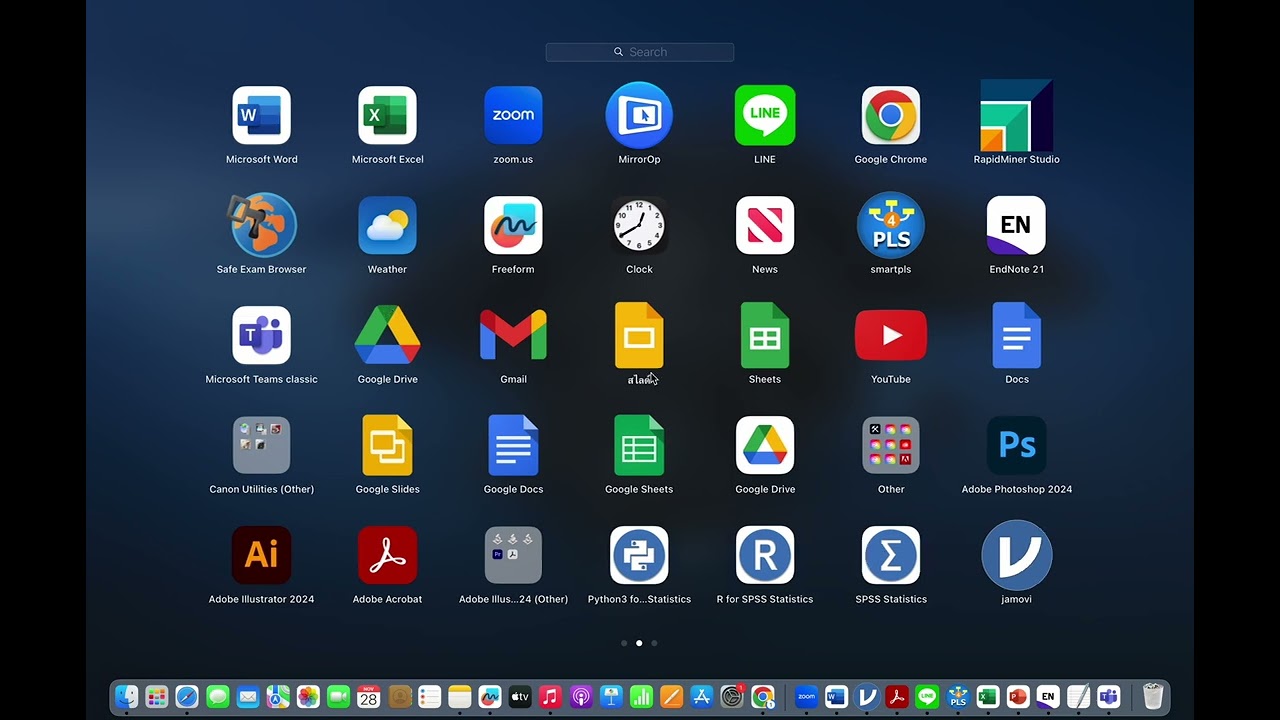This screenshot has width=1280, height=720.
Task: Open the App Store in the Dock
Action: pos(702,697)
